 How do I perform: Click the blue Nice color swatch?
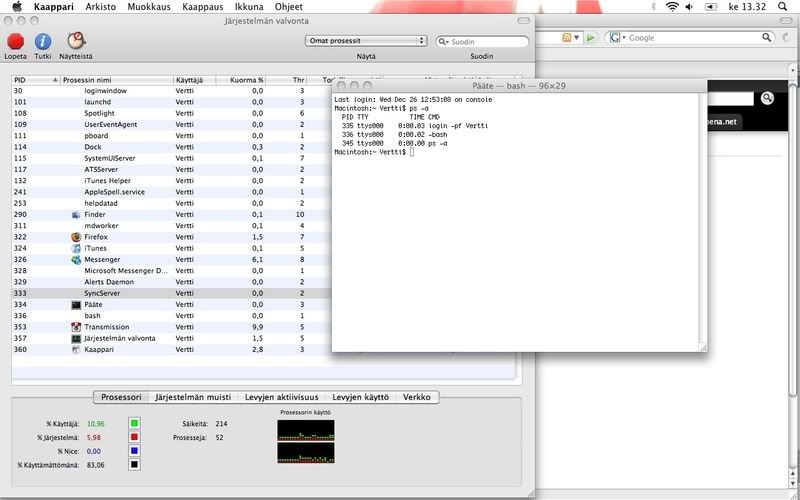[134, 451]
